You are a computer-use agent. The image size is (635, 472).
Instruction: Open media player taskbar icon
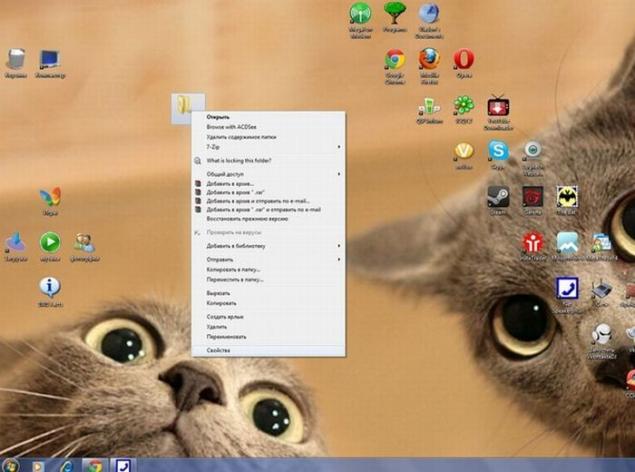(38, 466)
